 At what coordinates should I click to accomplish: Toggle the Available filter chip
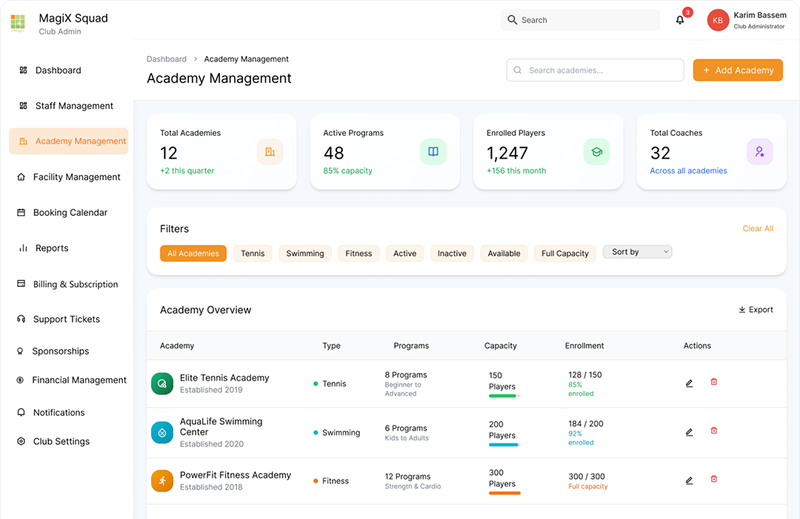[504, 254]
